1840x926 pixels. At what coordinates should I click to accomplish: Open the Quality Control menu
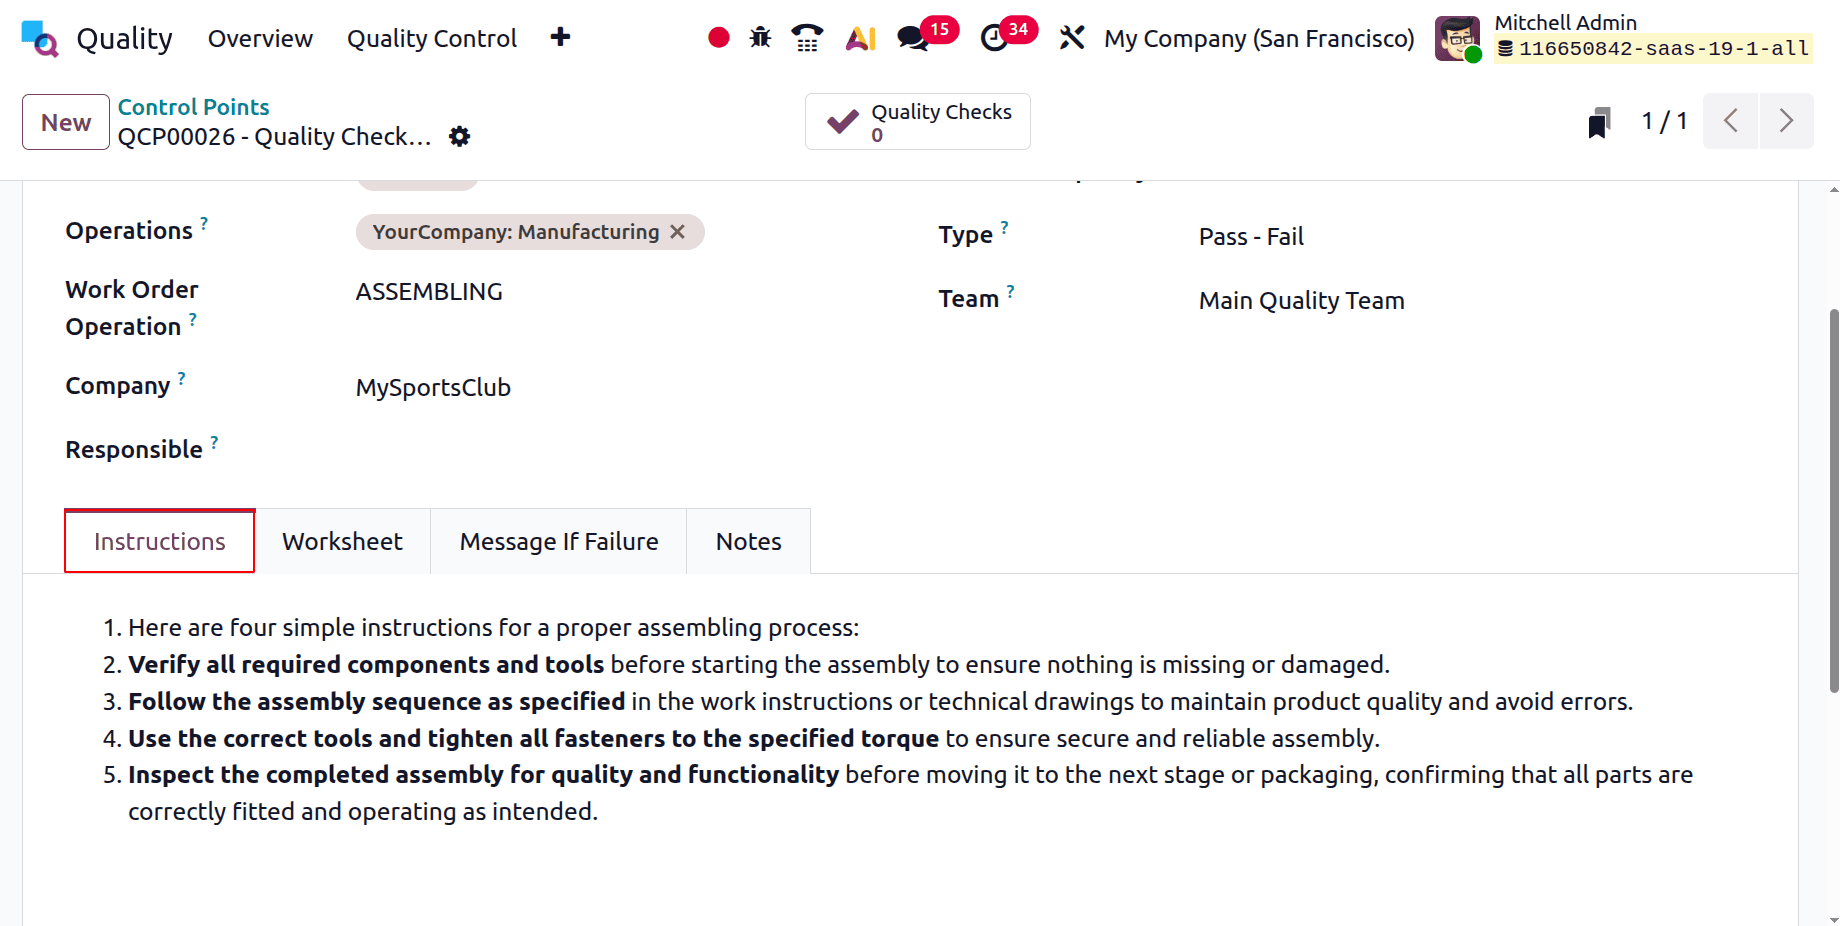tap(432, 38)
